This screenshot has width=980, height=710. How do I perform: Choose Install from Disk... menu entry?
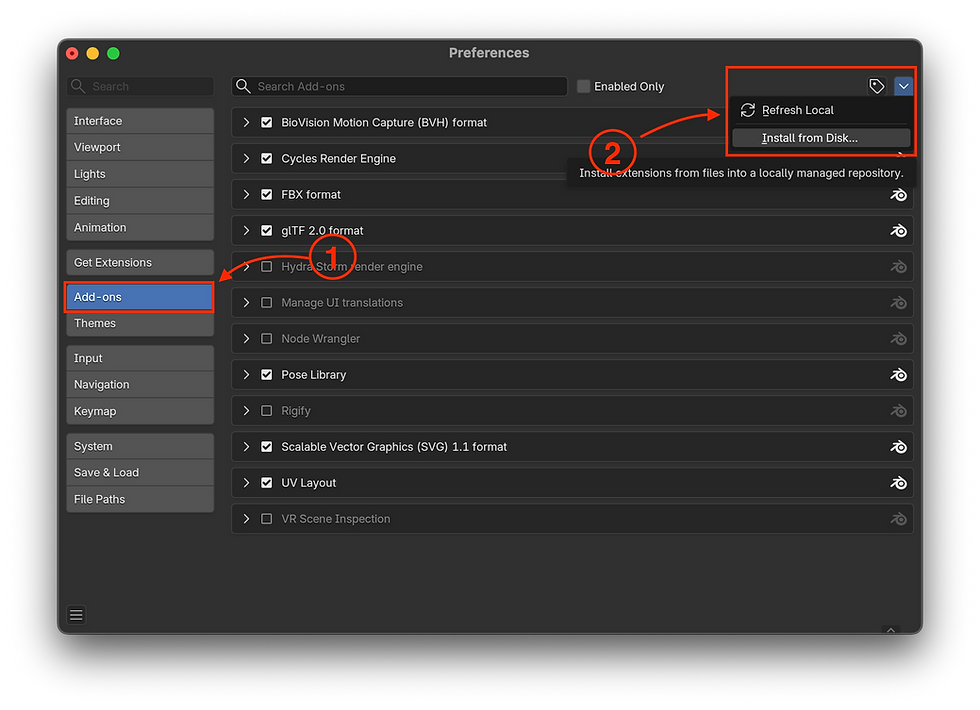click(x=821, y=138)
